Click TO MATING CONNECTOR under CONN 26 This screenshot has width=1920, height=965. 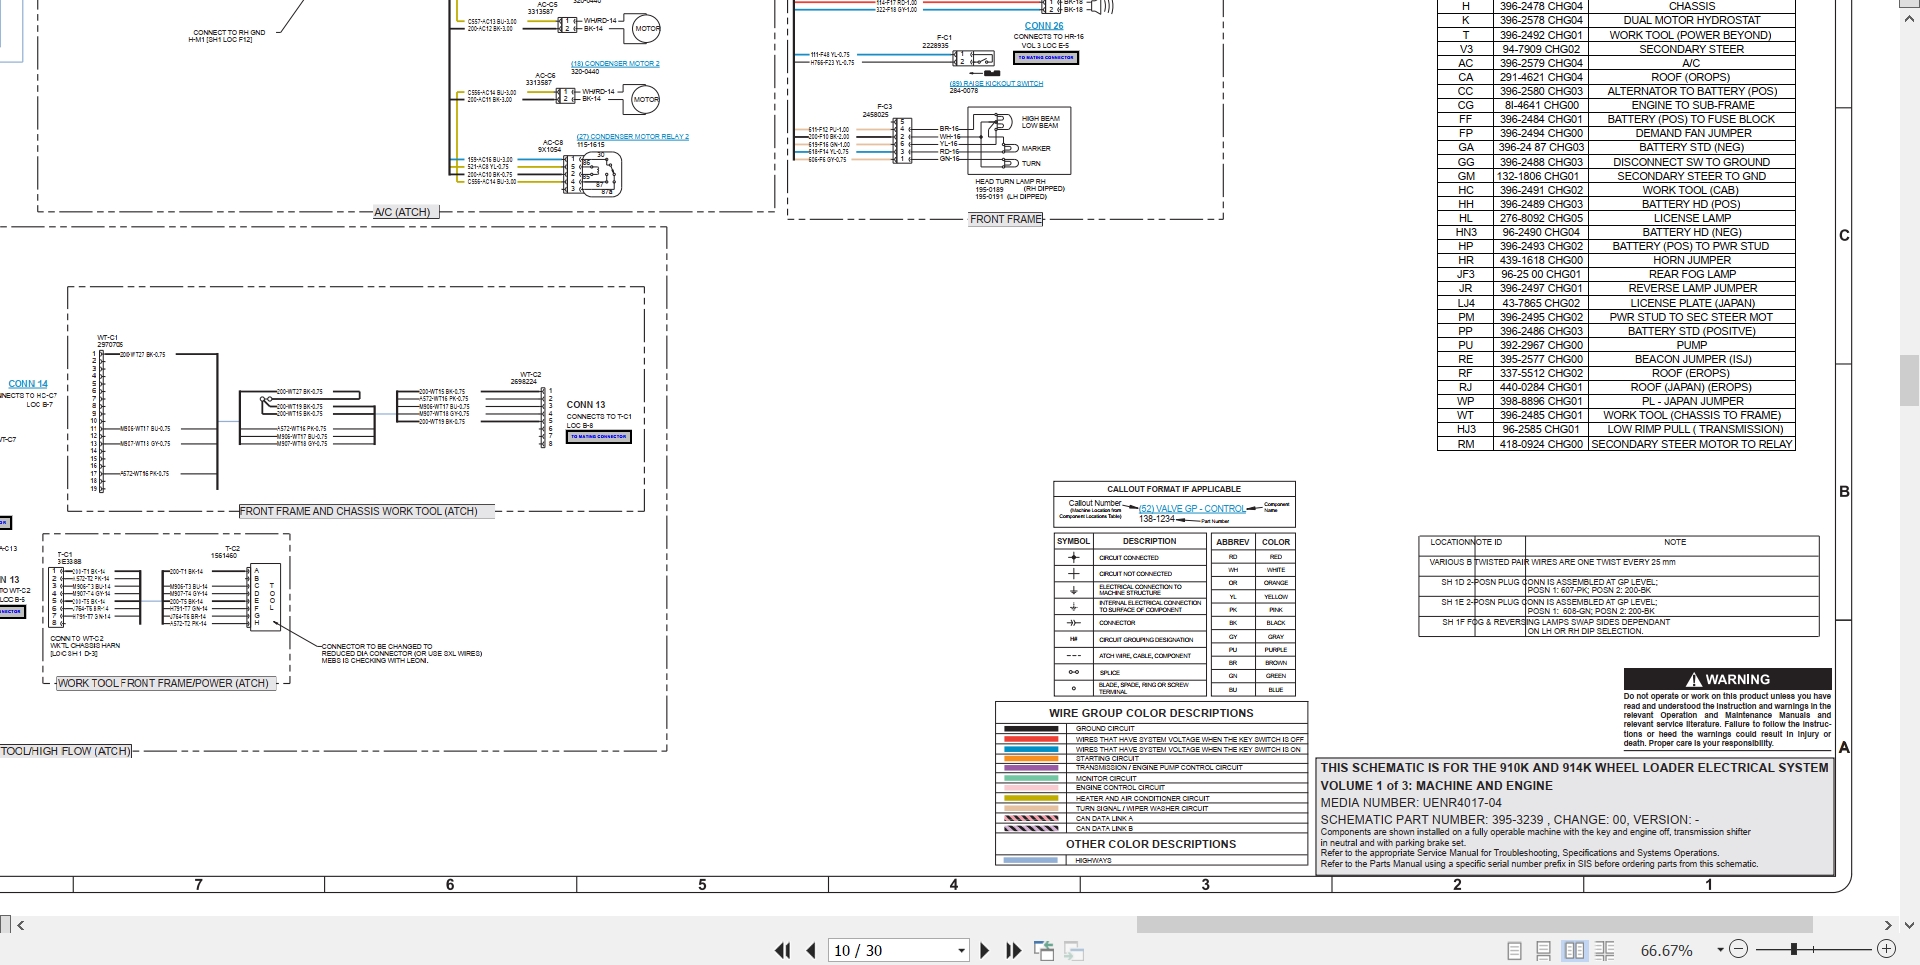[1046, 58]
